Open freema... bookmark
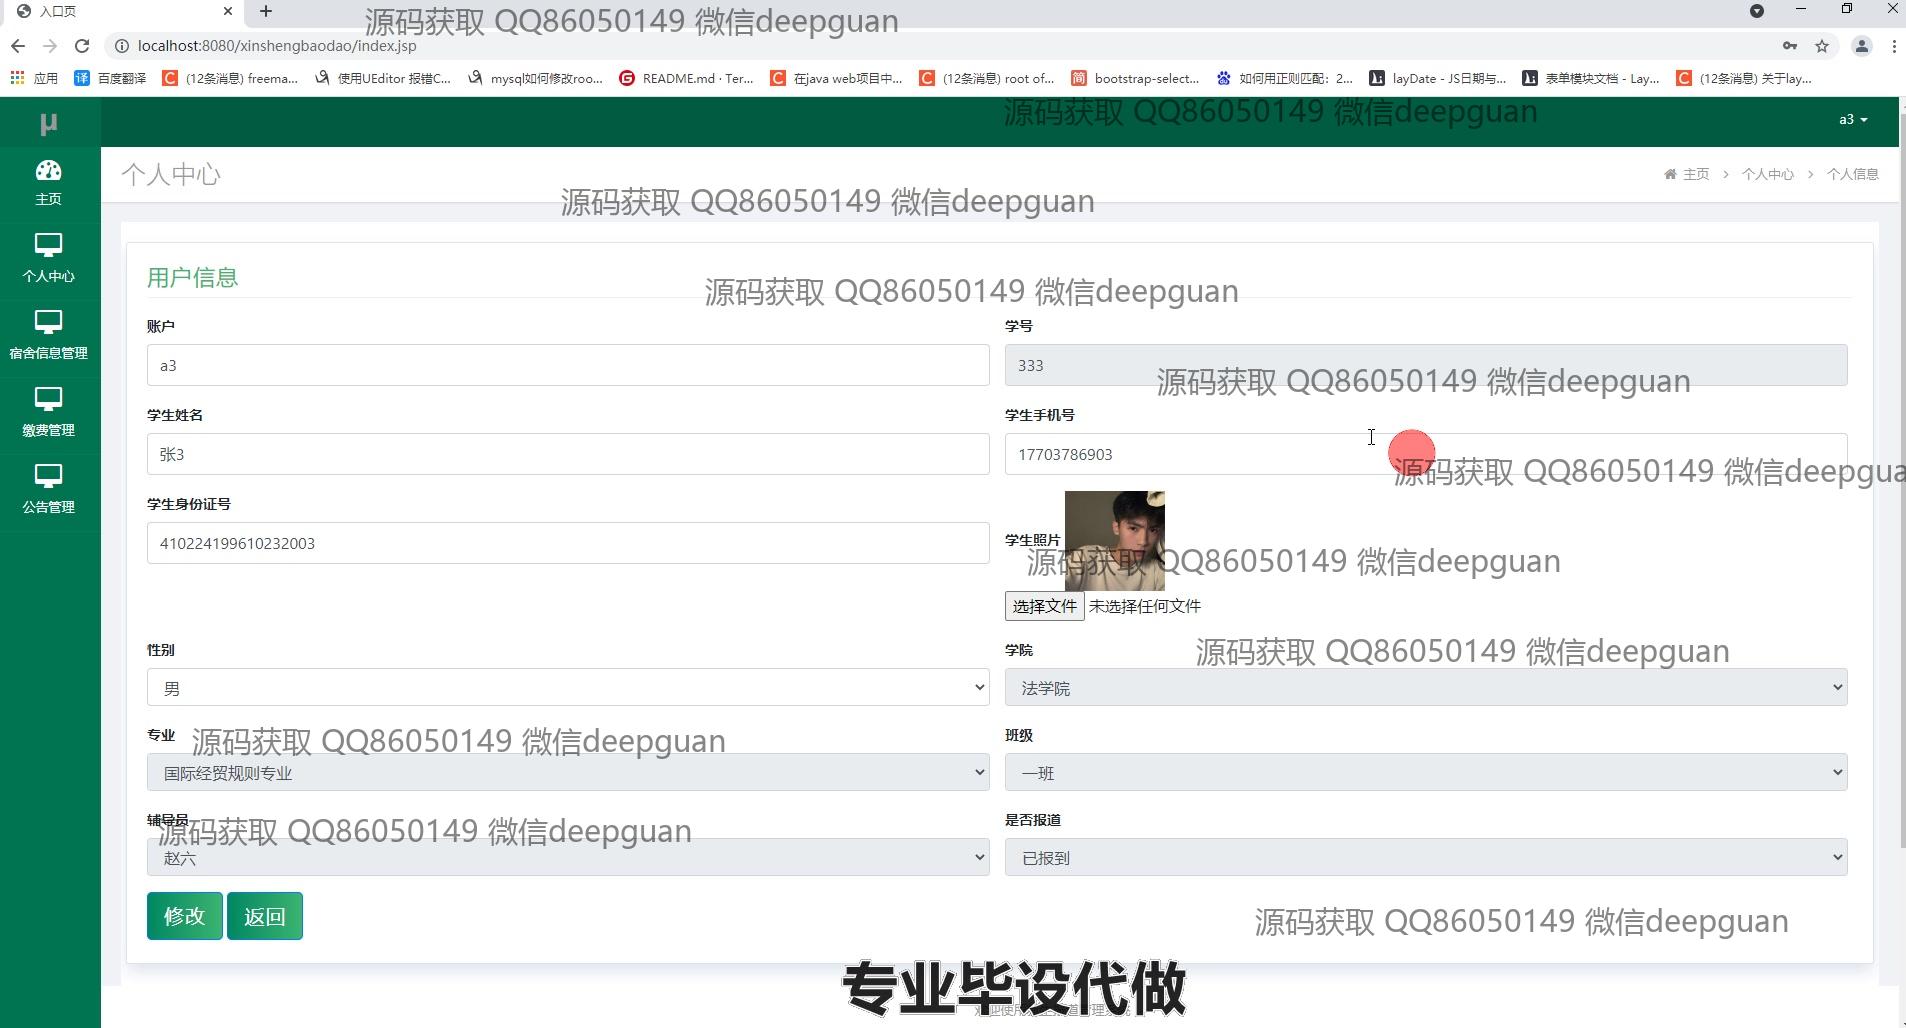 pos(230,78)
